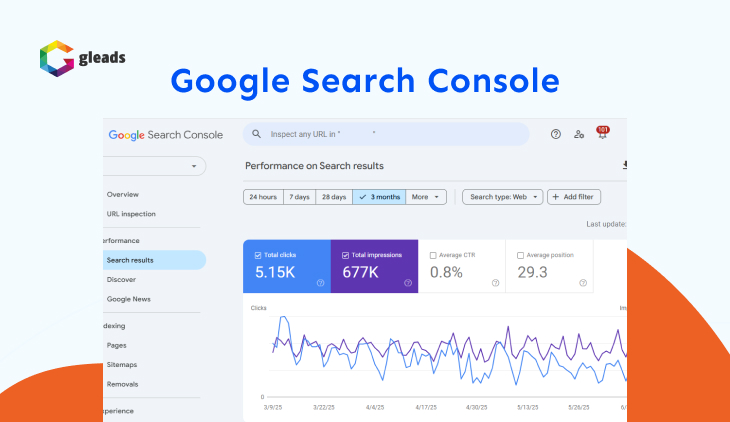
Task: Click the gleads logo icon
Action: click(x=57, y=58)
